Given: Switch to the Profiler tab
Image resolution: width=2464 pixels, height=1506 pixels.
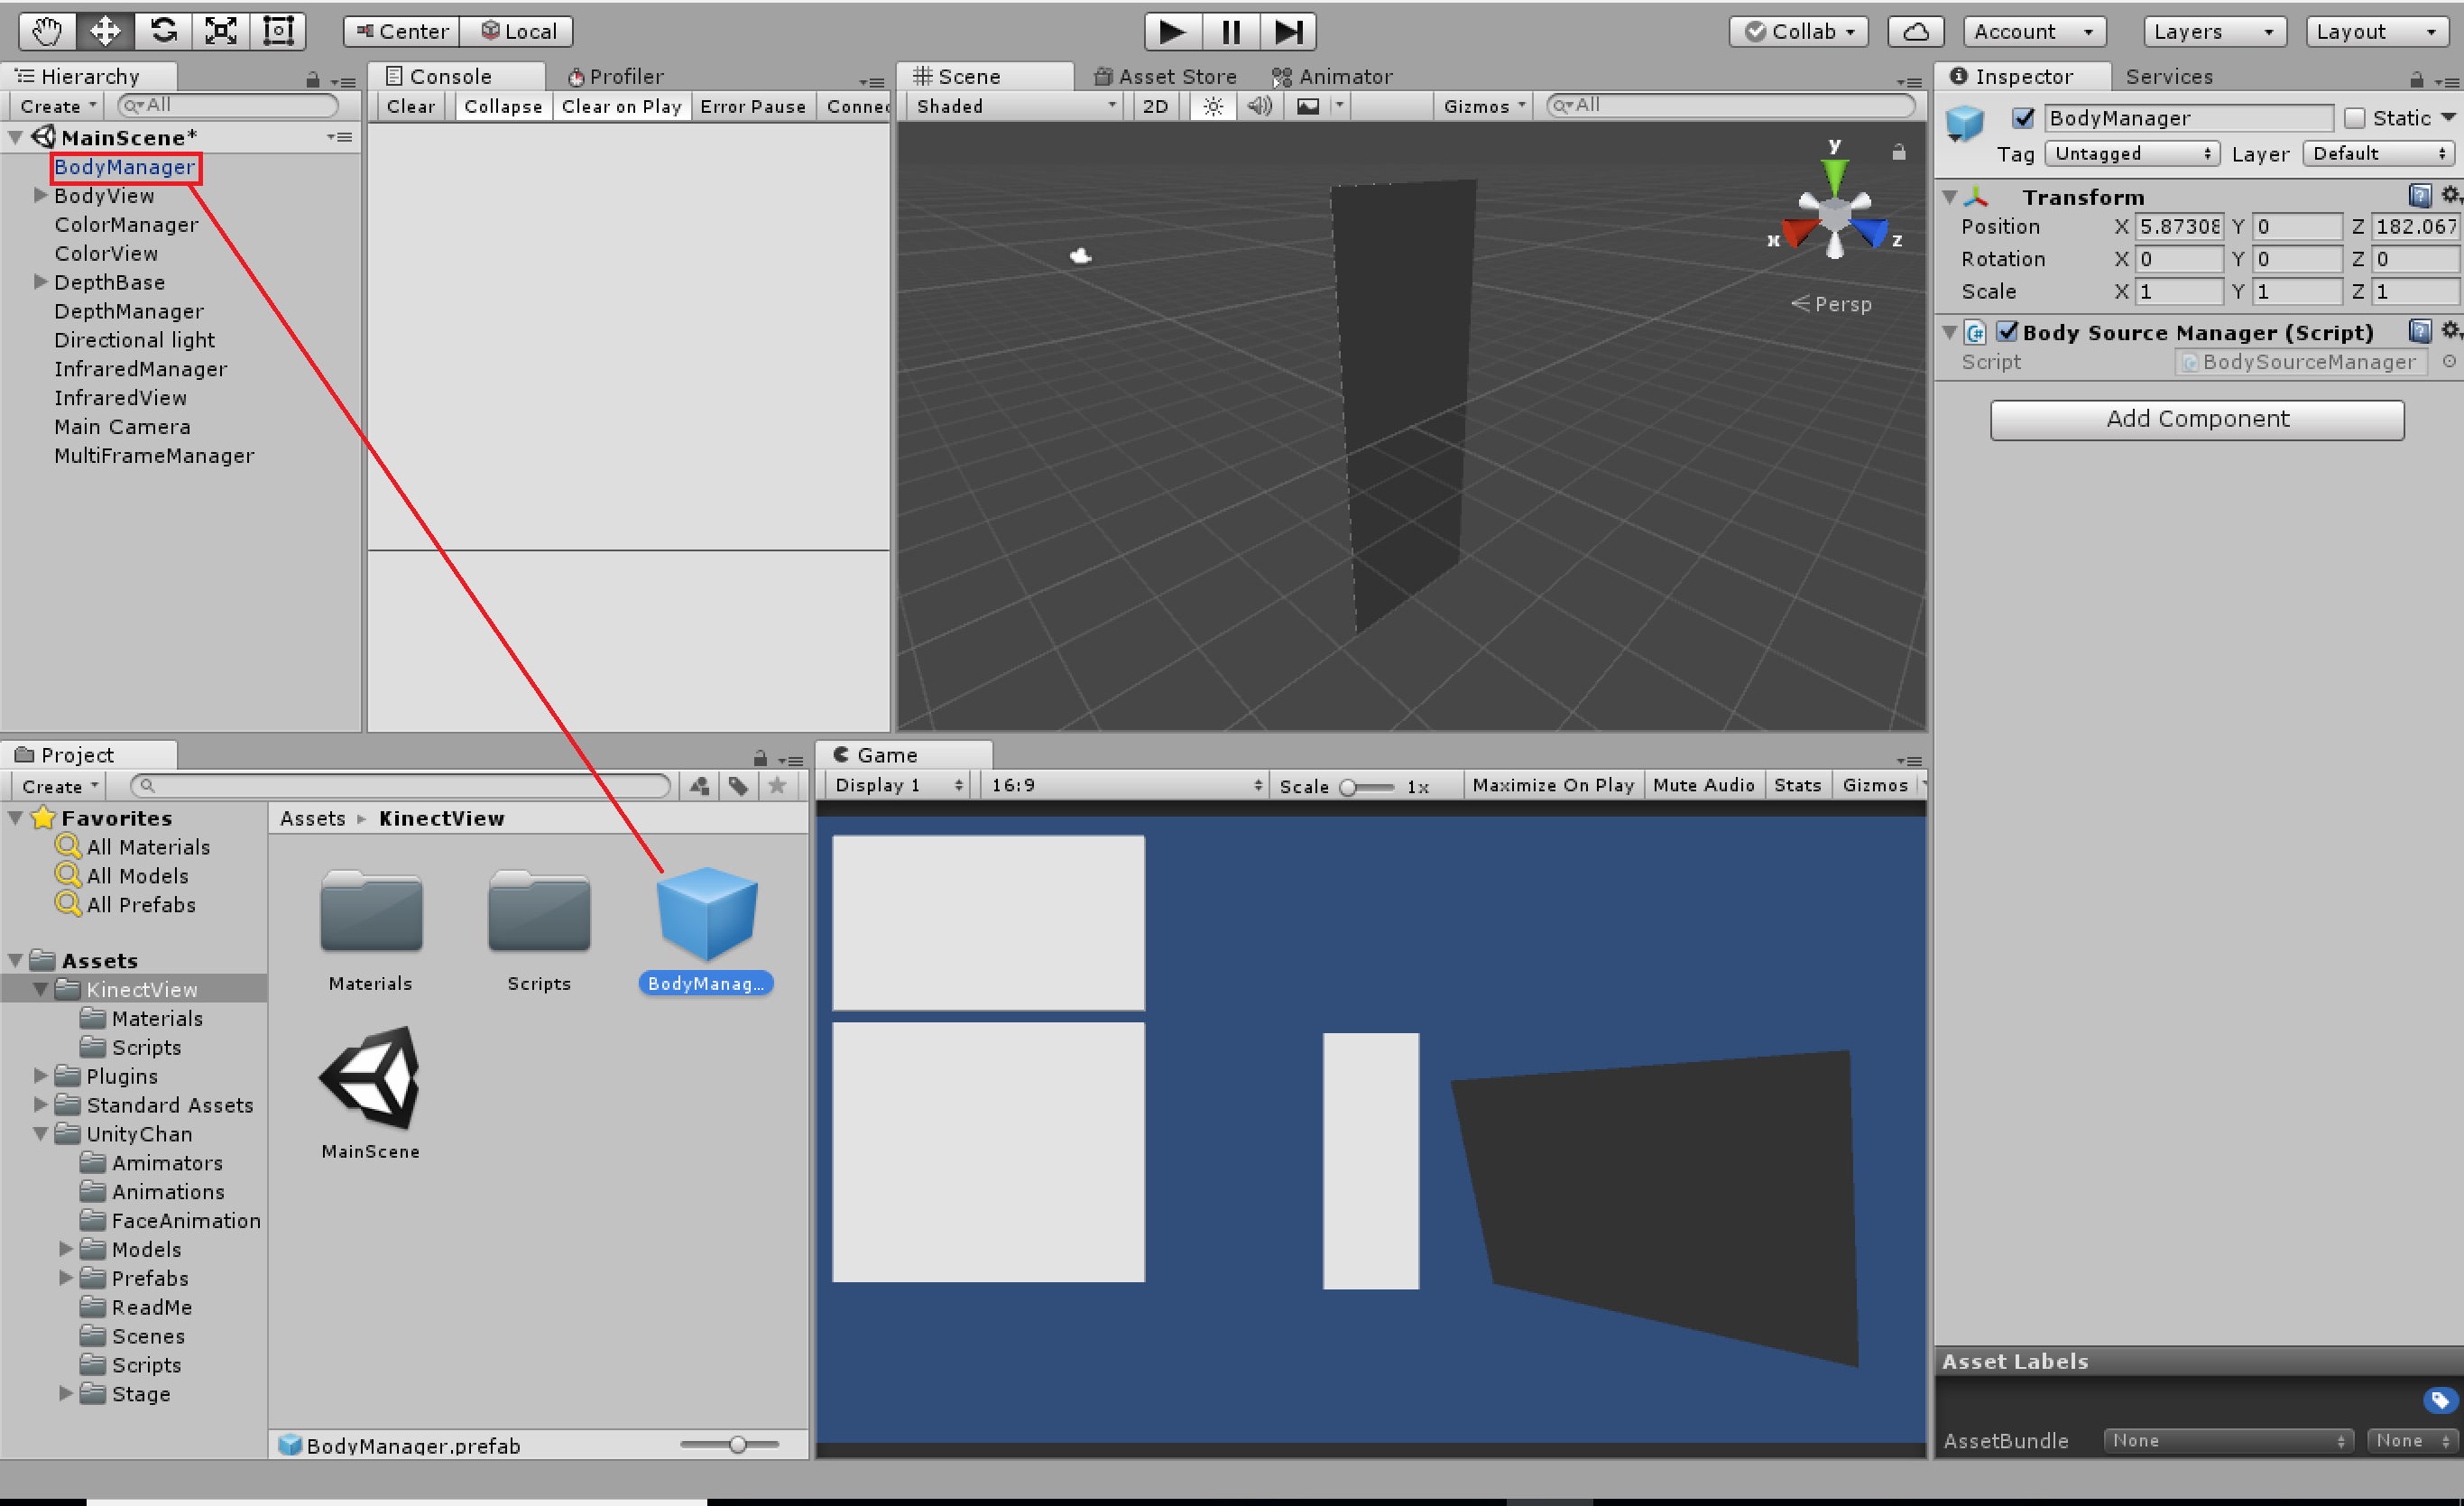Looking at the screenshot, I should click(615, 76).
